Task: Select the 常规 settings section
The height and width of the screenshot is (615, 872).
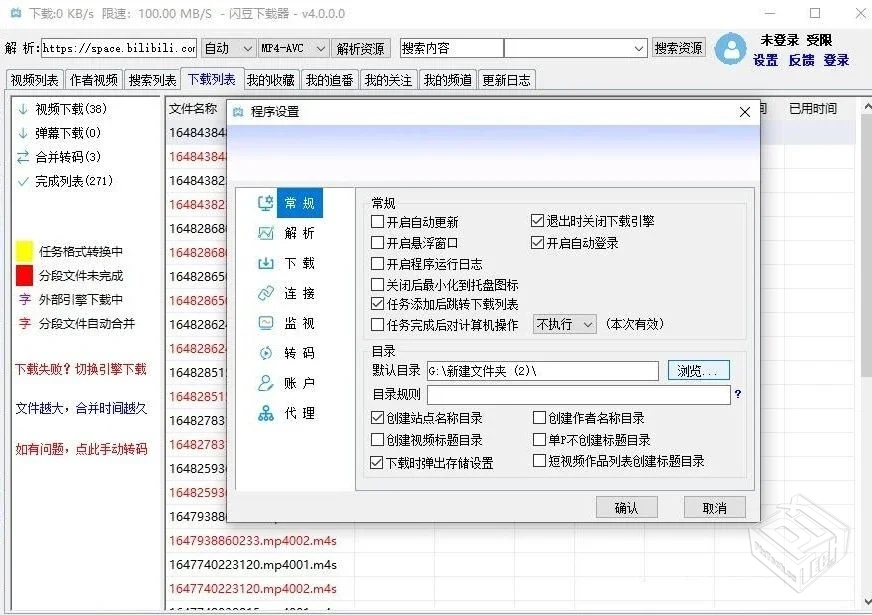Action: click(x=299, y=203)
